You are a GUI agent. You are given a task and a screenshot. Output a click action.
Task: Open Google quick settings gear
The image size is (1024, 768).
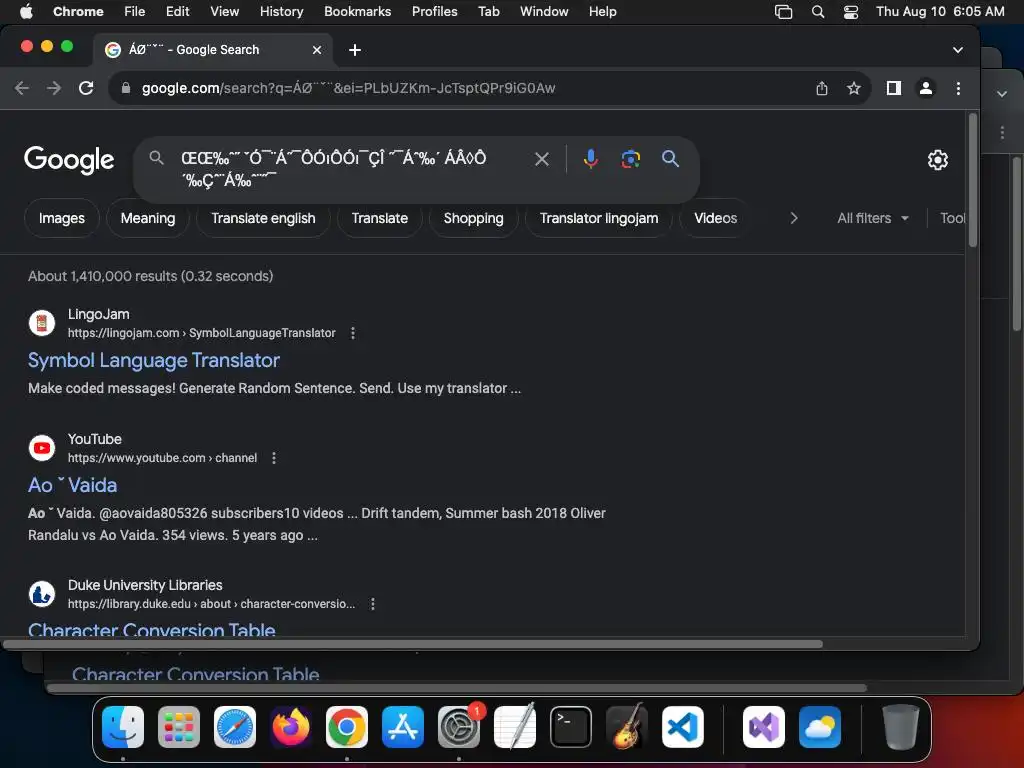pyautogui.click(x=938, y=160)
